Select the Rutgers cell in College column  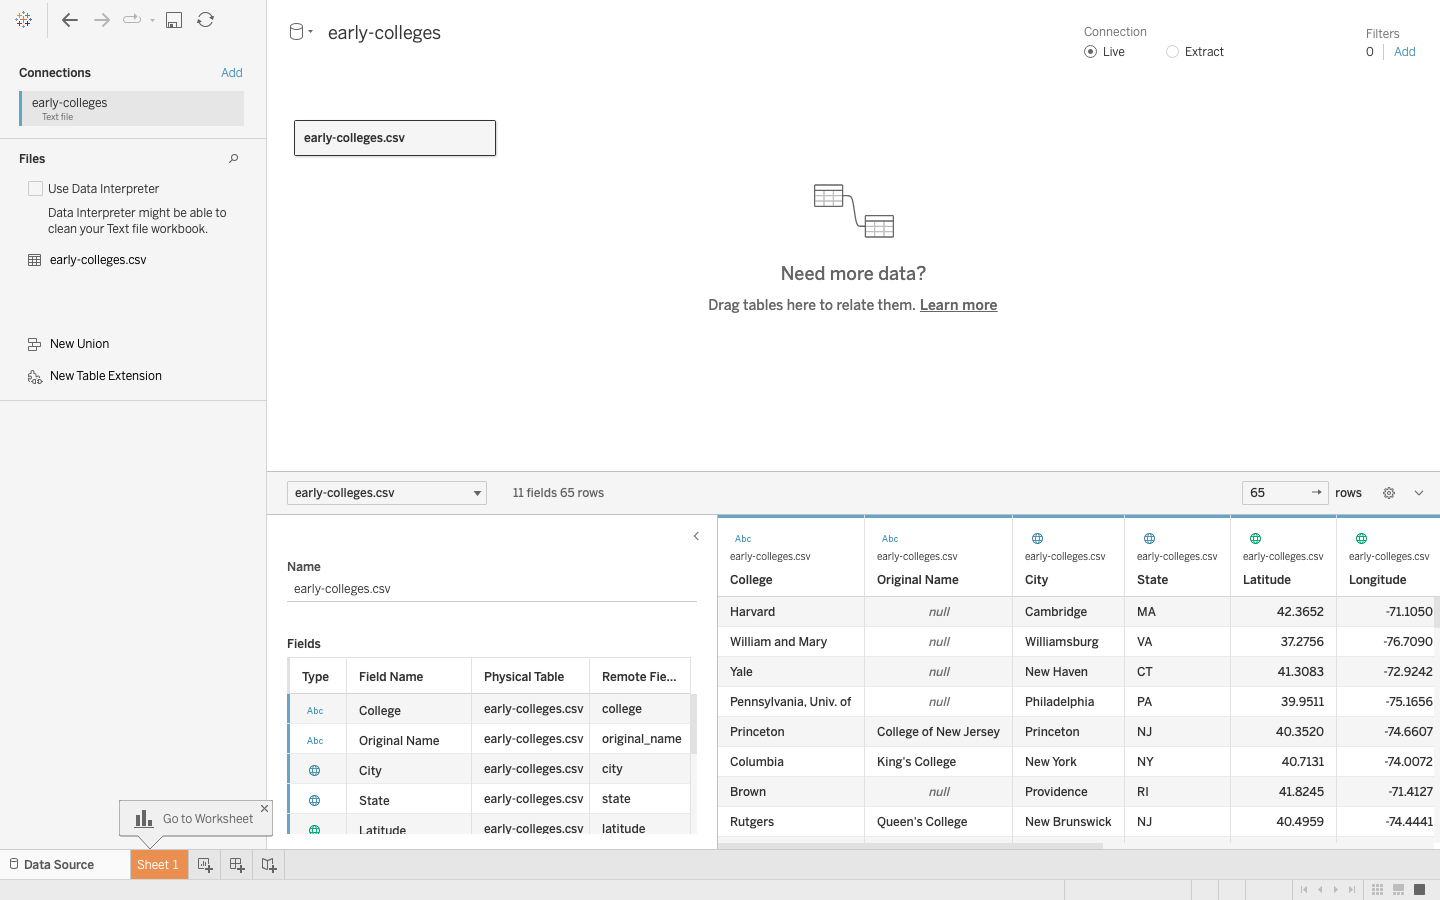pyautogui.click(x=791, y=822)
